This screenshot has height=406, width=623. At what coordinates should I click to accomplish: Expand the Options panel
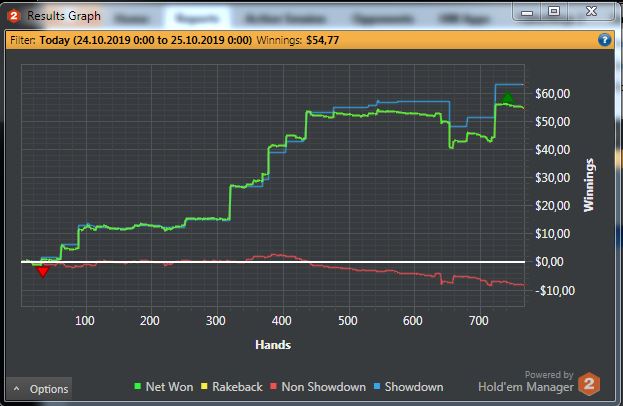pos(39,389)
